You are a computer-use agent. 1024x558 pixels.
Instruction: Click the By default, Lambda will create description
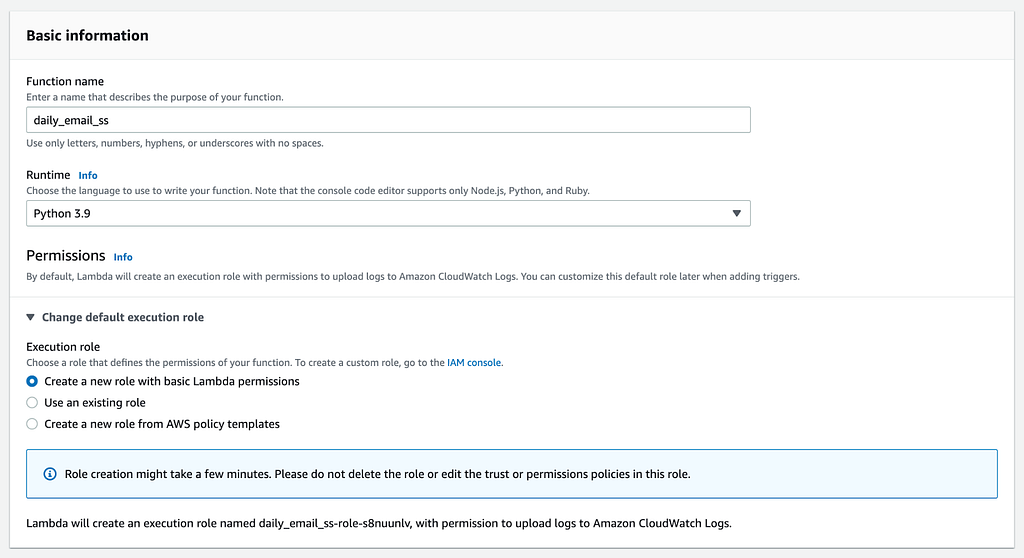413,276
